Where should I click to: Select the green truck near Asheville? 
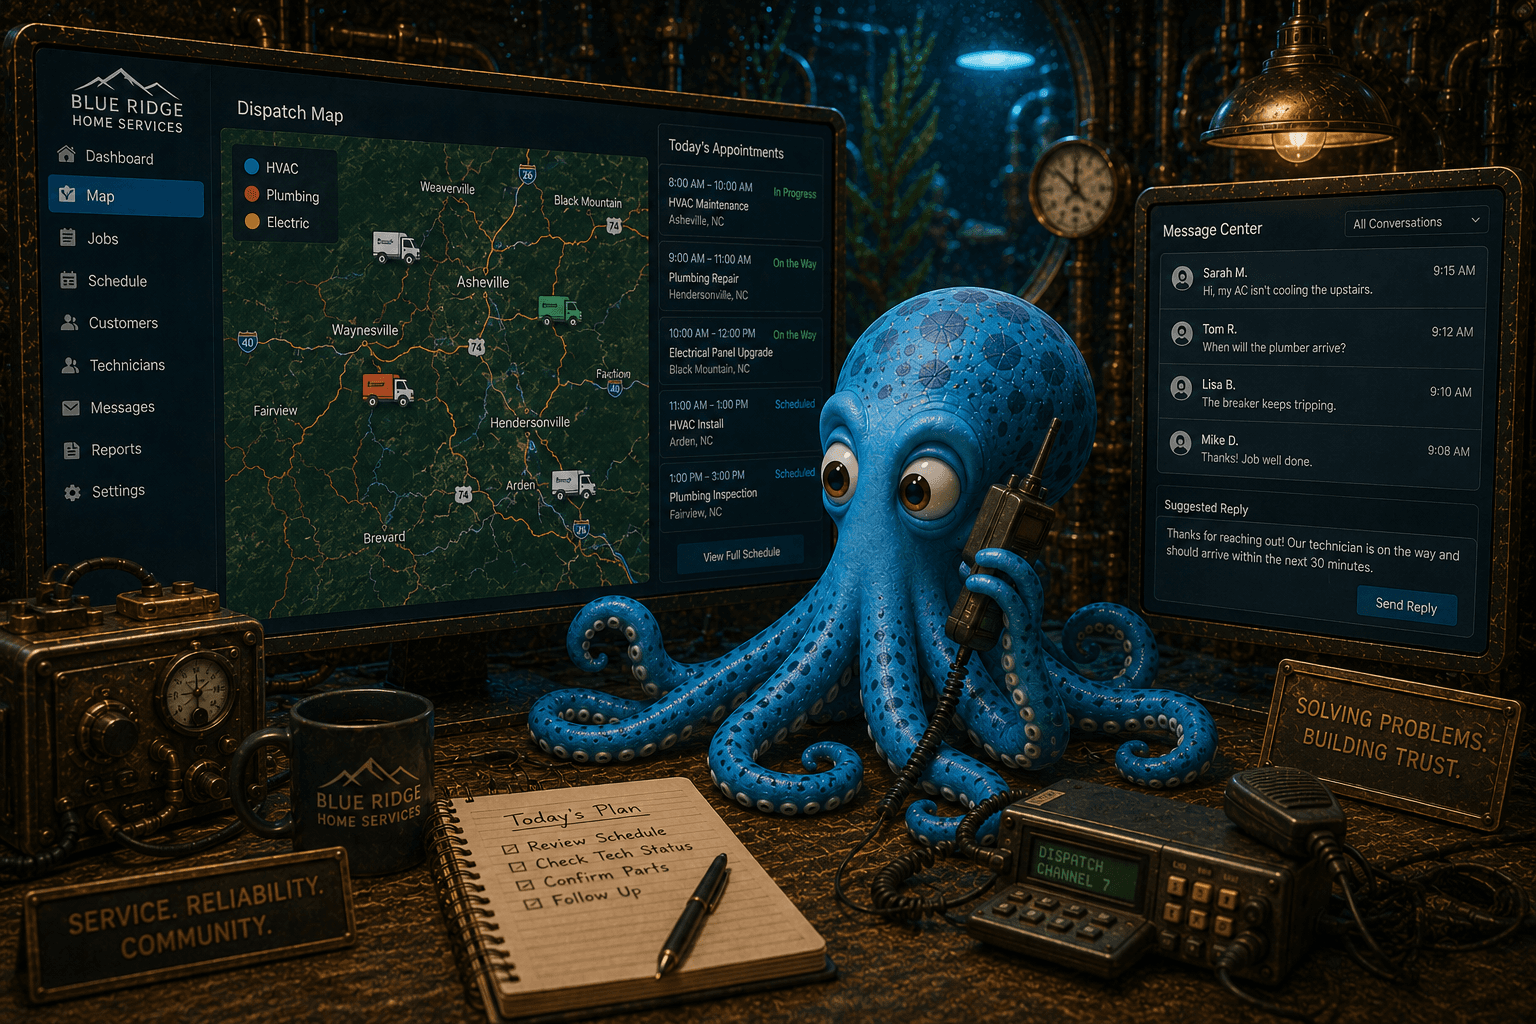coord(559,310)
